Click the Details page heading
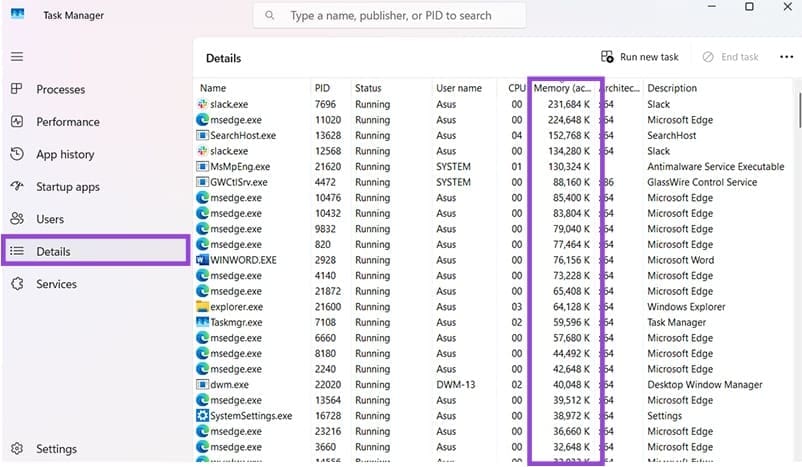The image size is (802, 467). pyautogui.click(x=224, y=58)
